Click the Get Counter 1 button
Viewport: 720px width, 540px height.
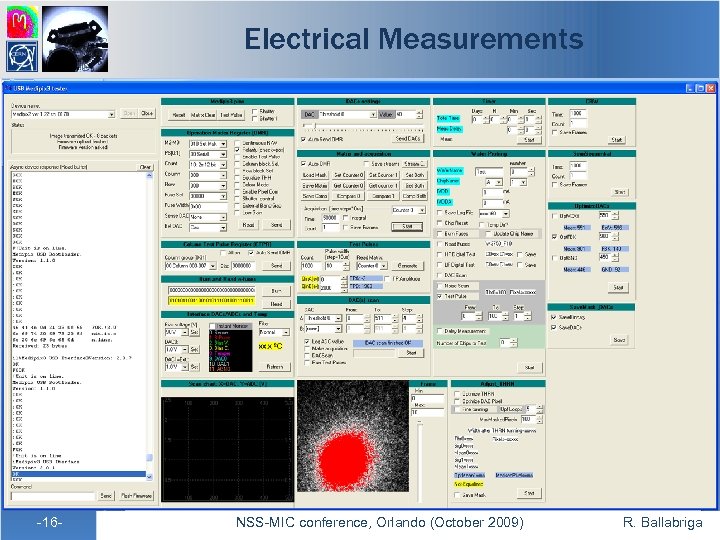point(383,186)
